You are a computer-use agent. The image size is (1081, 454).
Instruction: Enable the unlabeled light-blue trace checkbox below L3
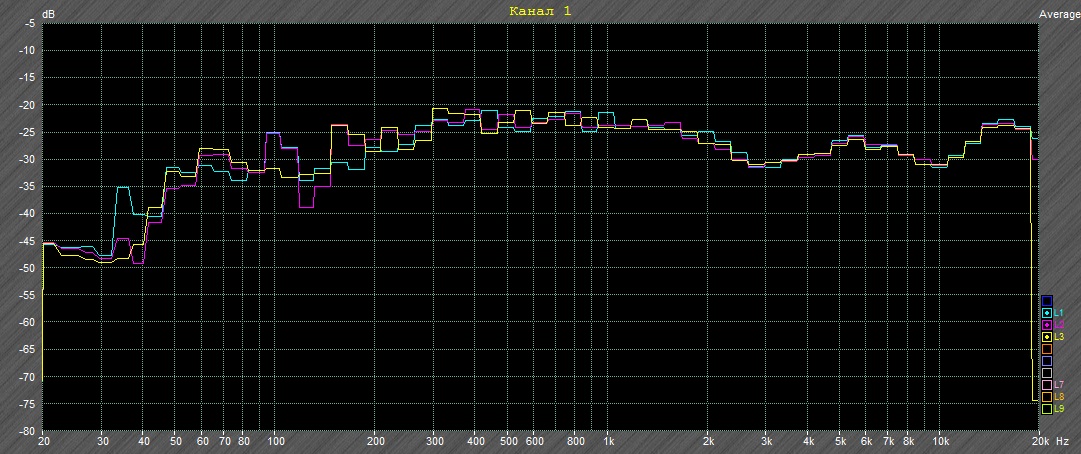pos(1047,360)
